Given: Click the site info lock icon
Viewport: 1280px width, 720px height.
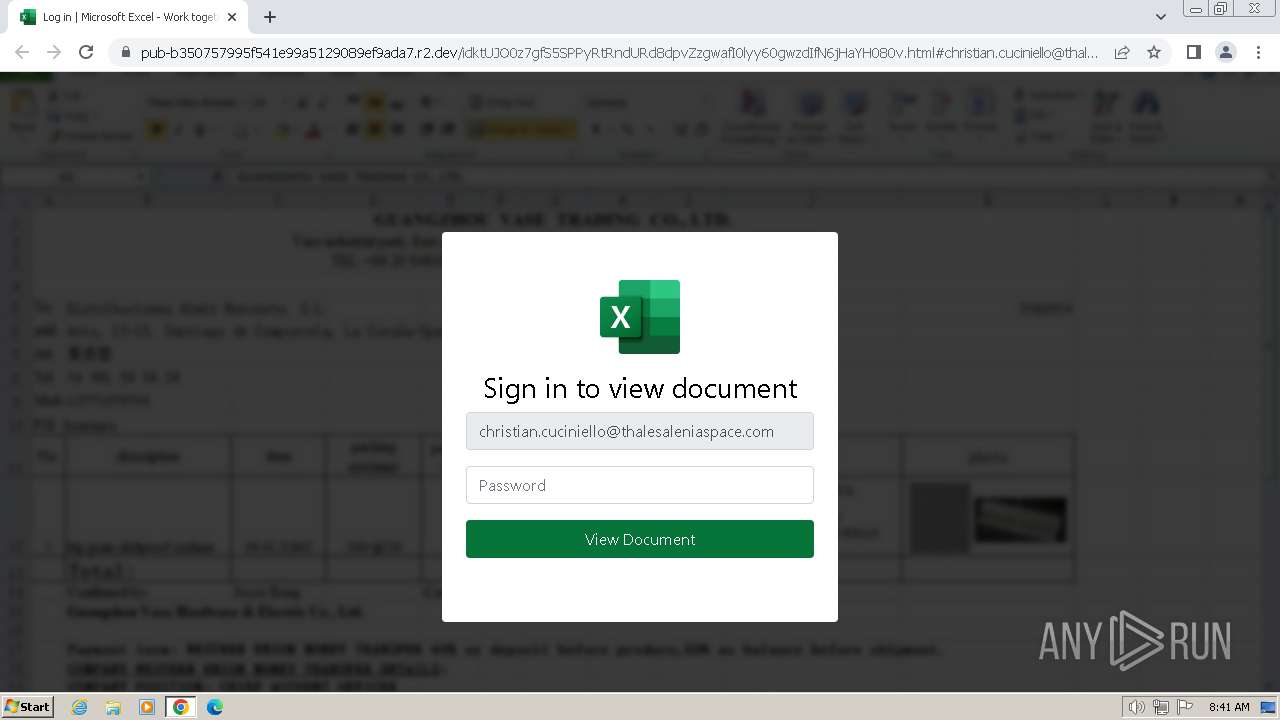Looking at the screenshot, I should (126, 52).
